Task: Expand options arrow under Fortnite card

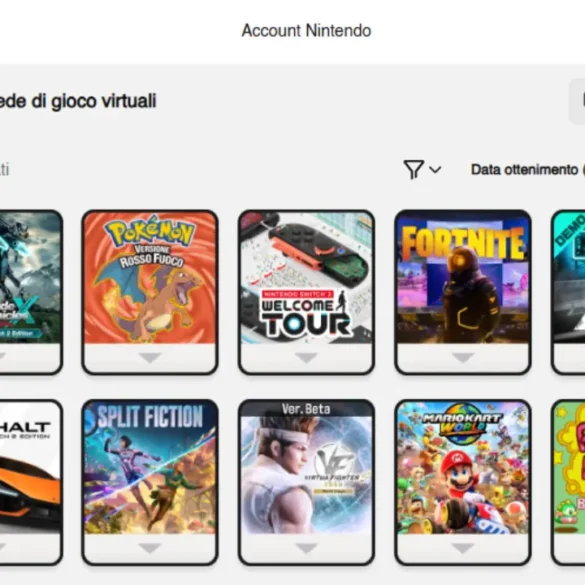Action: [x=463, y=358]
